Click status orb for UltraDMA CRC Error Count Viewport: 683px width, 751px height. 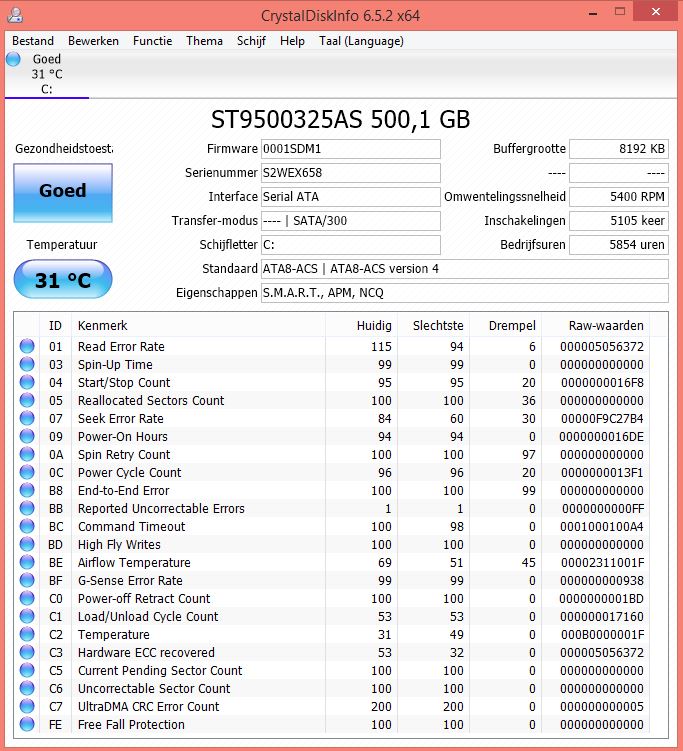click(x=27, y=706)
